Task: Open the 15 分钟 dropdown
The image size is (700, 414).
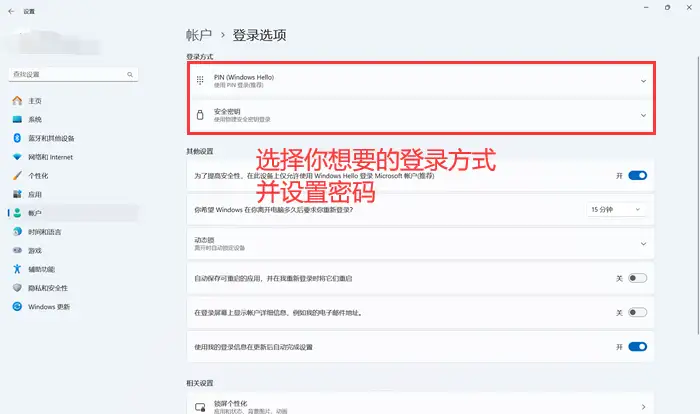Action: (x=616, y=209)
